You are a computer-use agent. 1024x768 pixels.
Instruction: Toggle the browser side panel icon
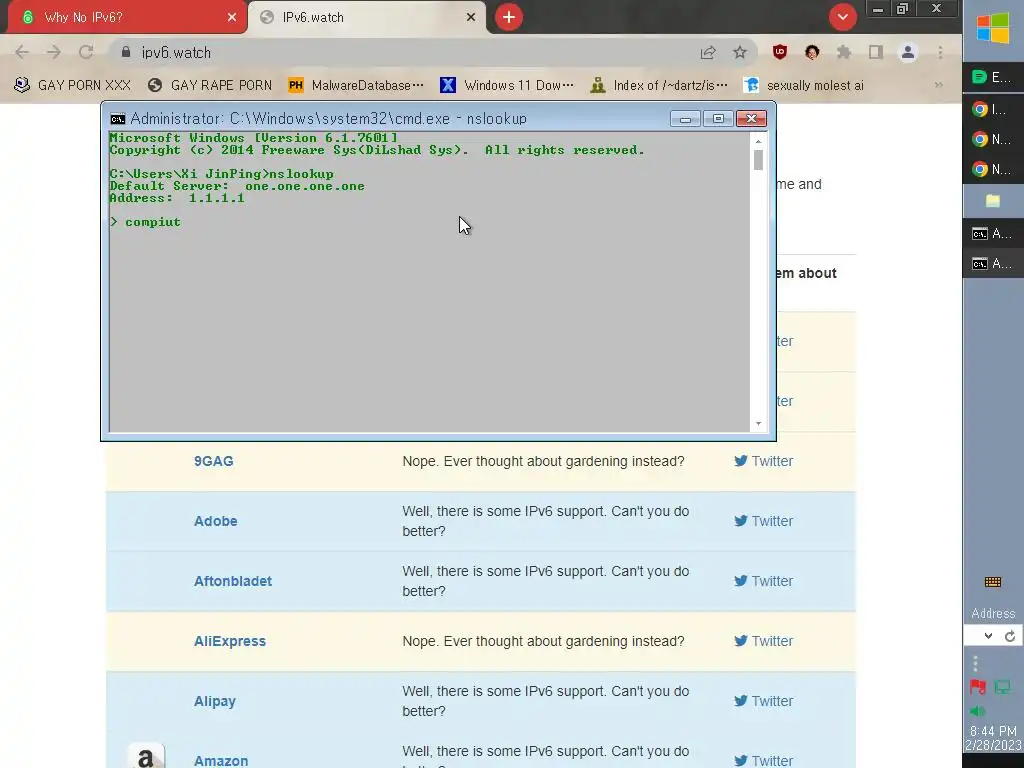click(x=876, y=52)
